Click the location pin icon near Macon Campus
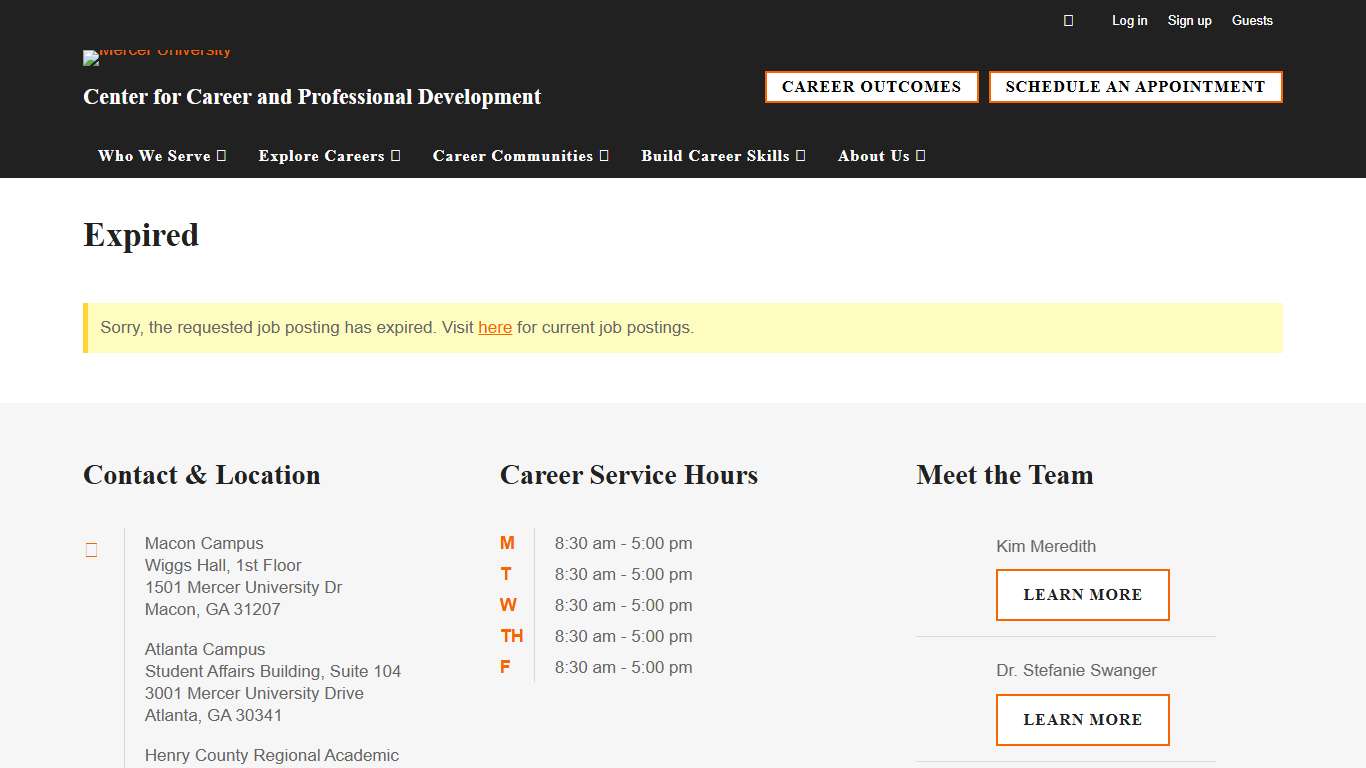Viewport: 1366px width, 768px height. pyautogui.click(x=91, y=549)
